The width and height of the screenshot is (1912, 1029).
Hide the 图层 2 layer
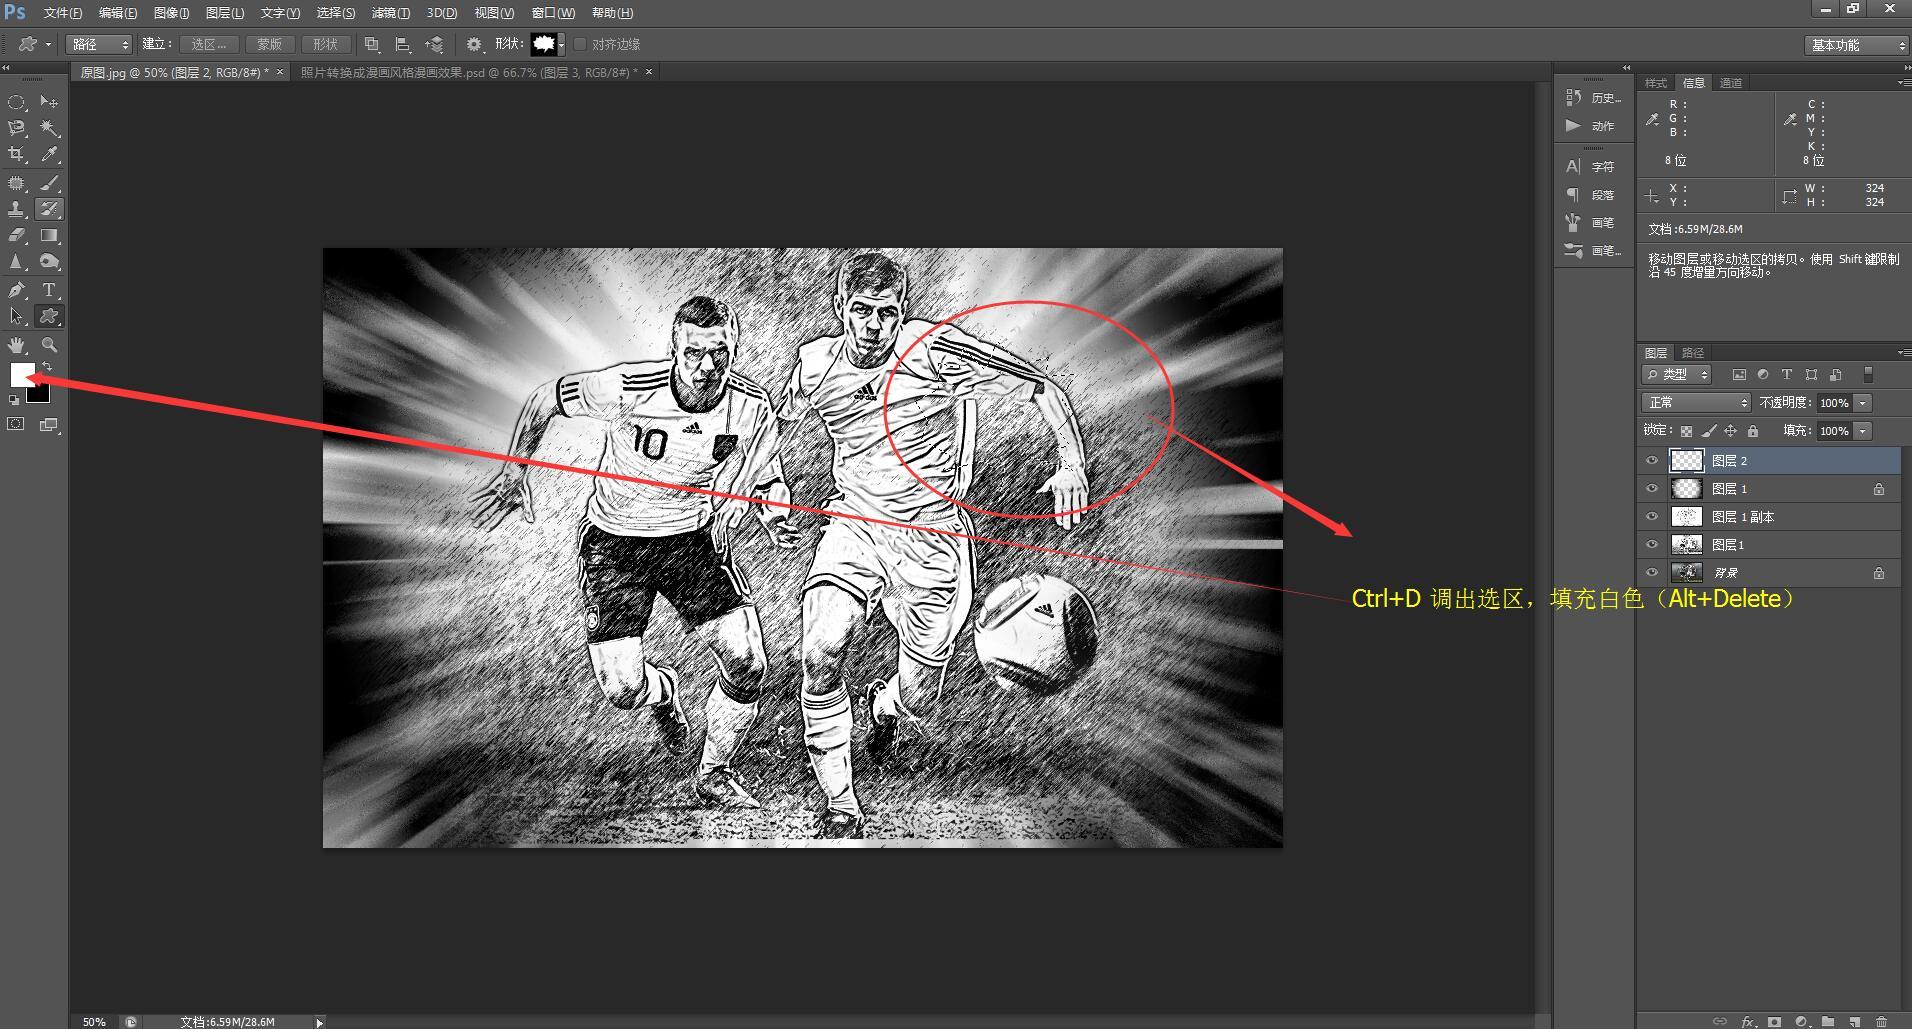pos(1652,461)
